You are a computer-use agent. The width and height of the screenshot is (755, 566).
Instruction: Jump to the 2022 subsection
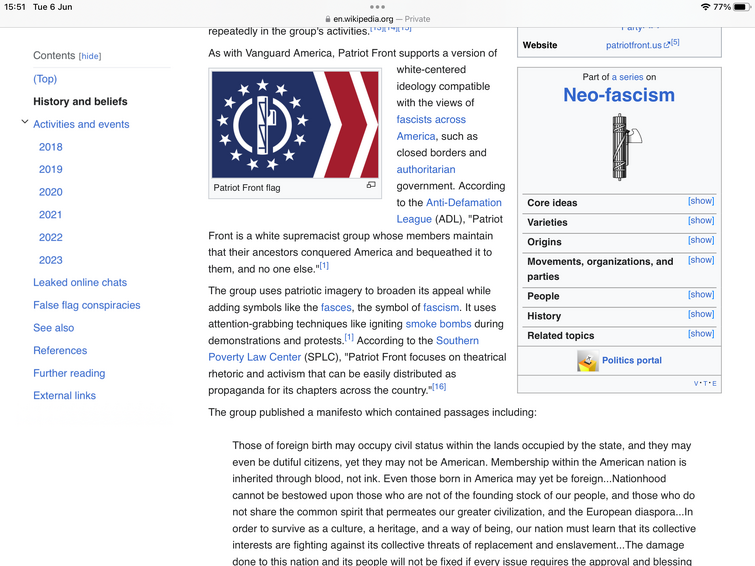(51, 237)
